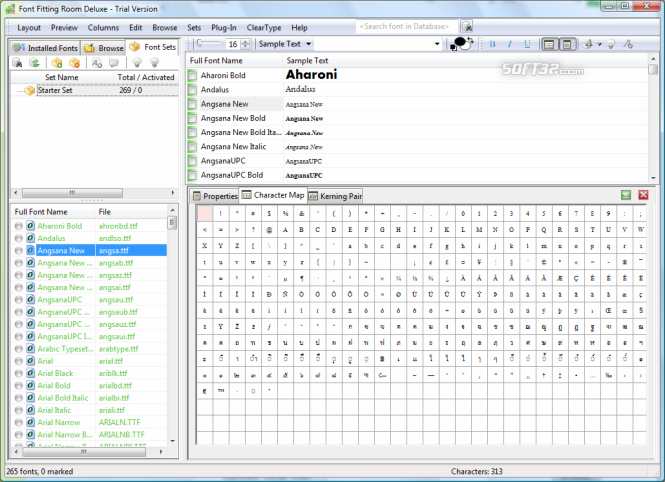Screen dimensions: 665x482
Task: Click the lightbulb activate icon in top toolbar
Action: pyautogui.click(x=611, y=44)
